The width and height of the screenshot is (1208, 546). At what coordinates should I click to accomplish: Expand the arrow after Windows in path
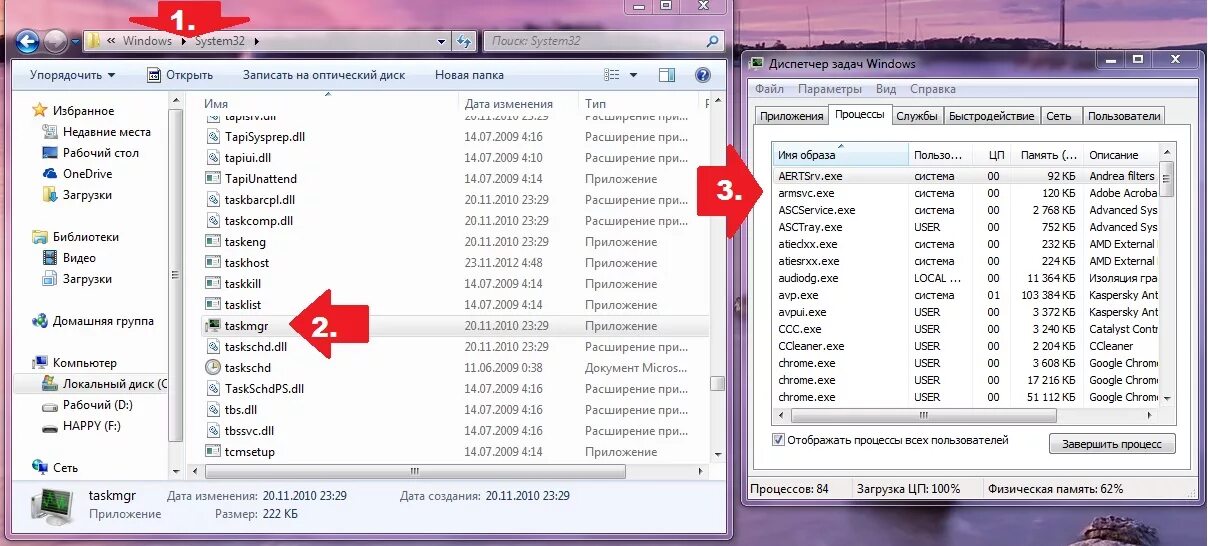(x=183, y=42)
